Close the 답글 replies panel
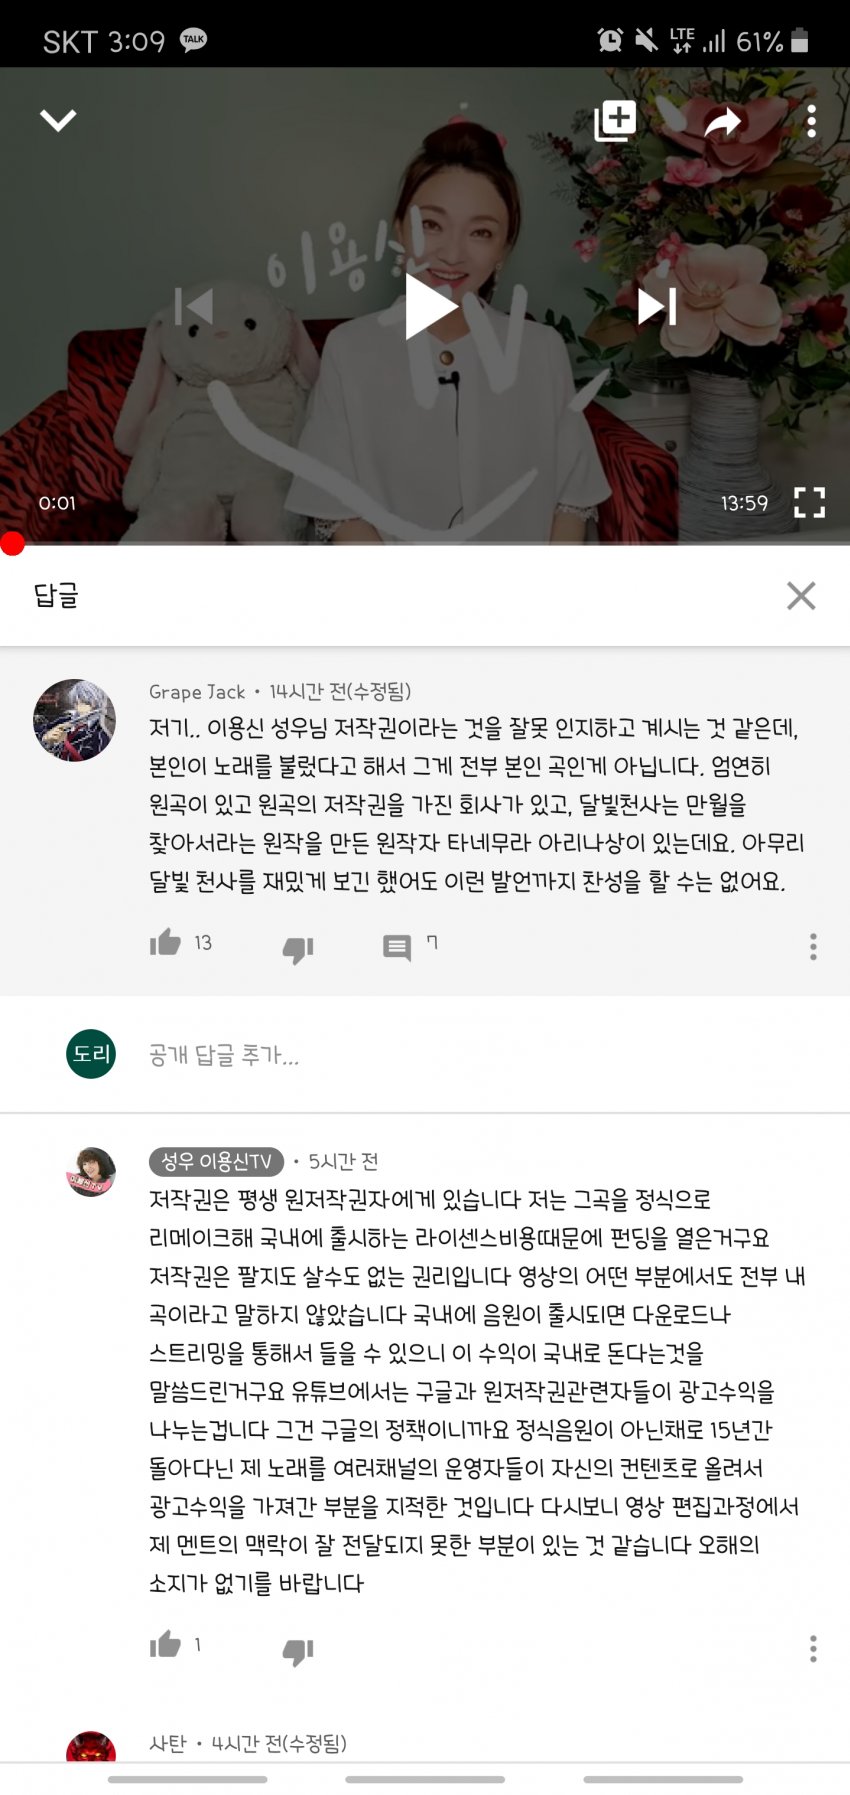This screenshot has width=850, height=1795. tap(801, 596)
